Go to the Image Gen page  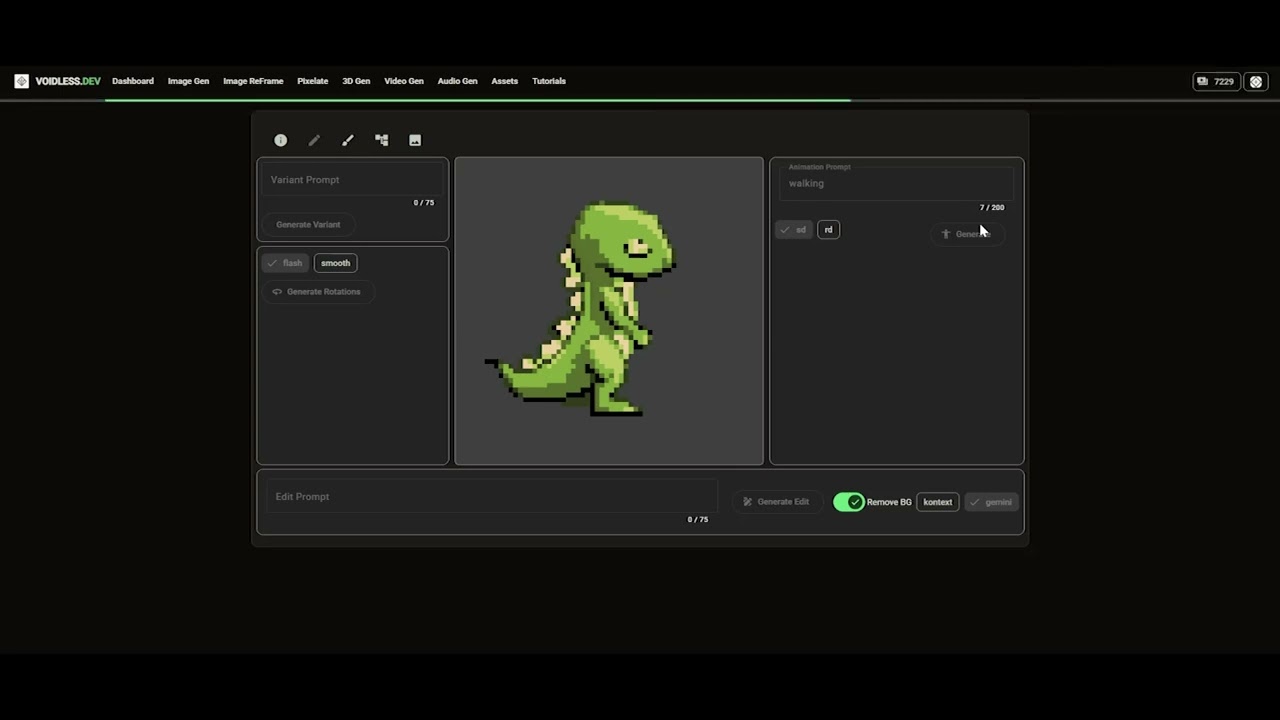[188, 81]
